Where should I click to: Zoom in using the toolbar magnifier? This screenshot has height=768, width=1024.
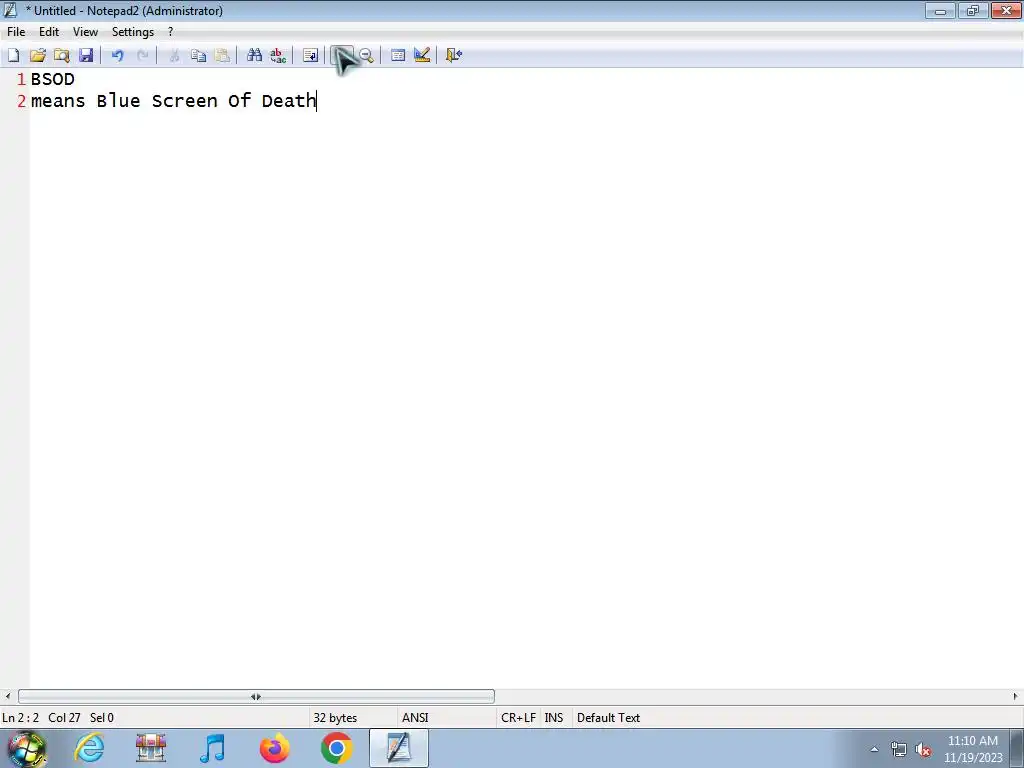[x=342, y=56]
